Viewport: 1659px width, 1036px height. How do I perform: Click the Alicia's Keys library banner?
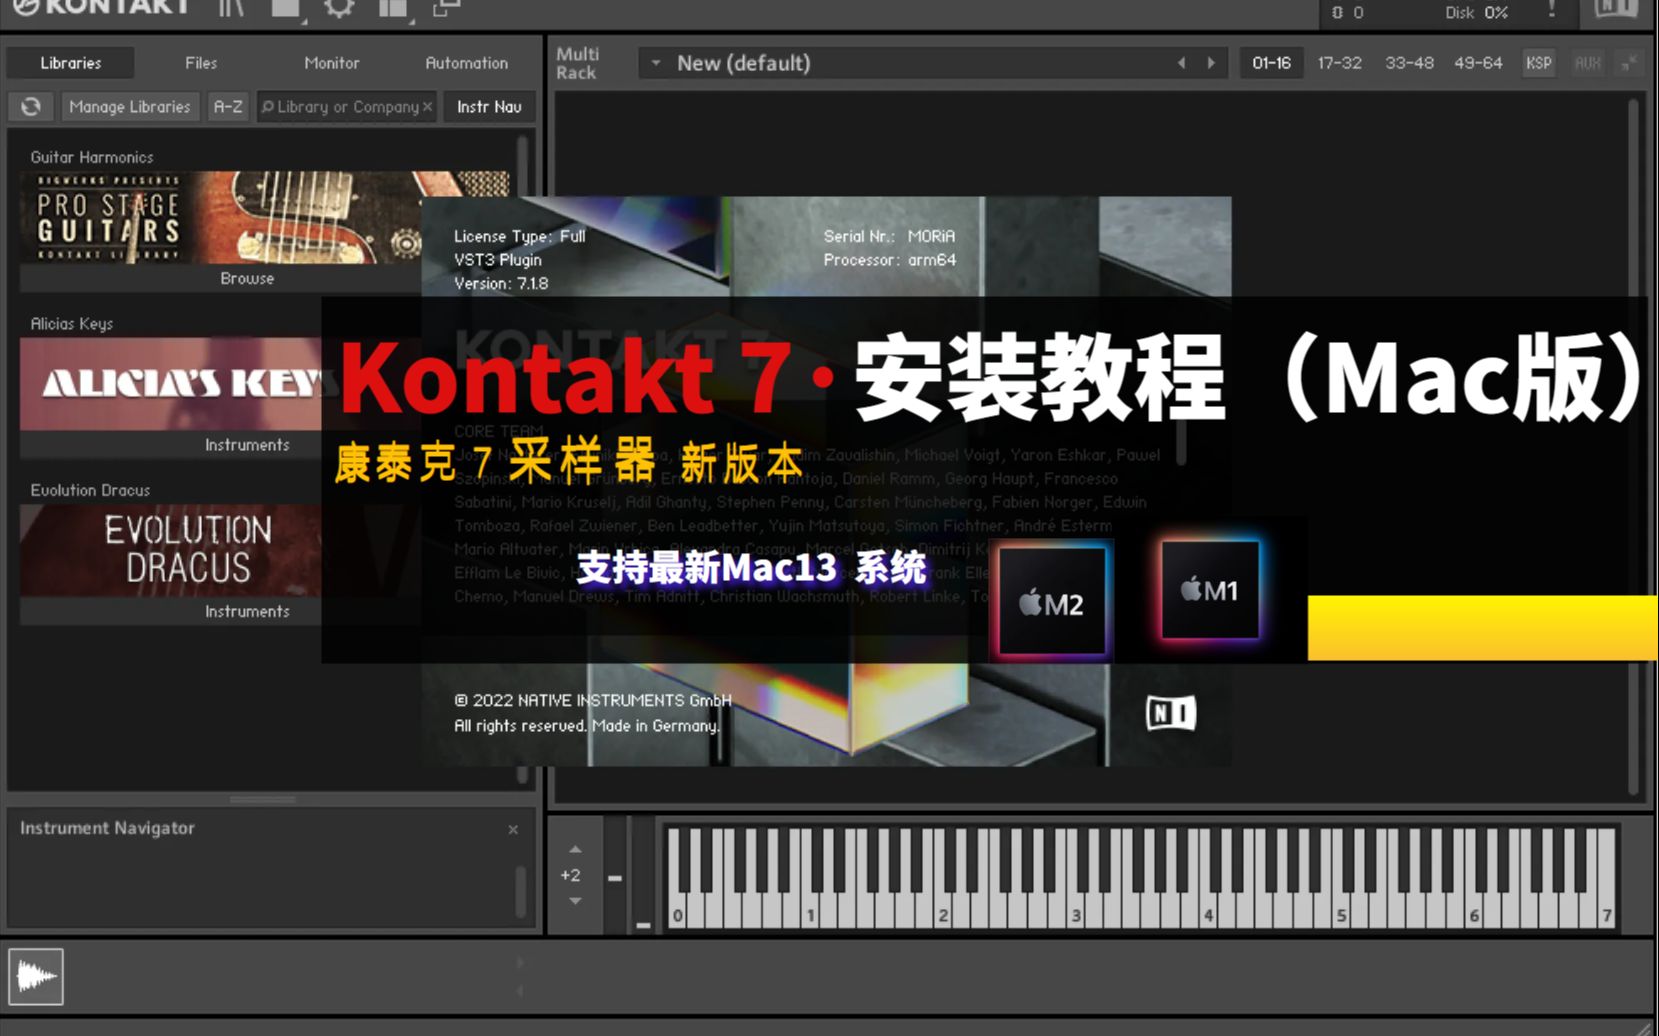(x=171, y=384)
